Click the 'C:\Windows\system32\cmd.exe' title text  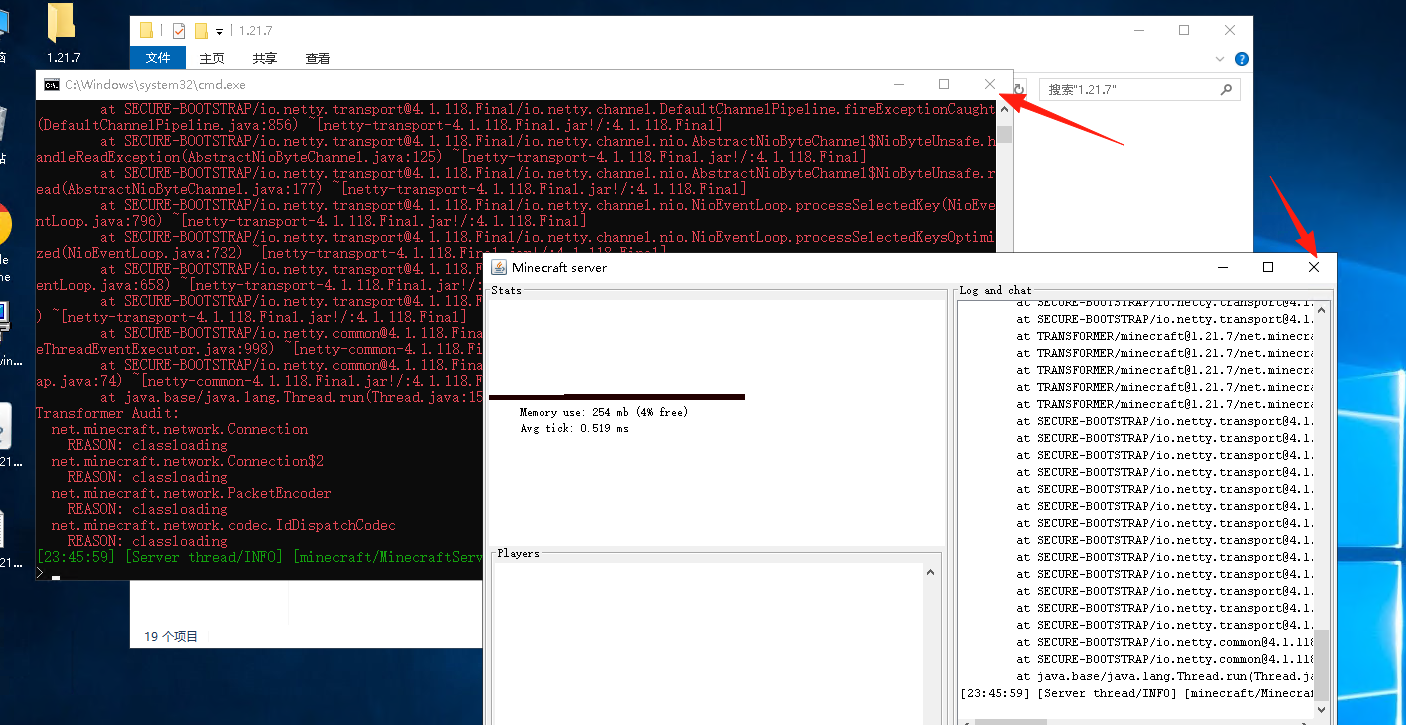(155, 85)
